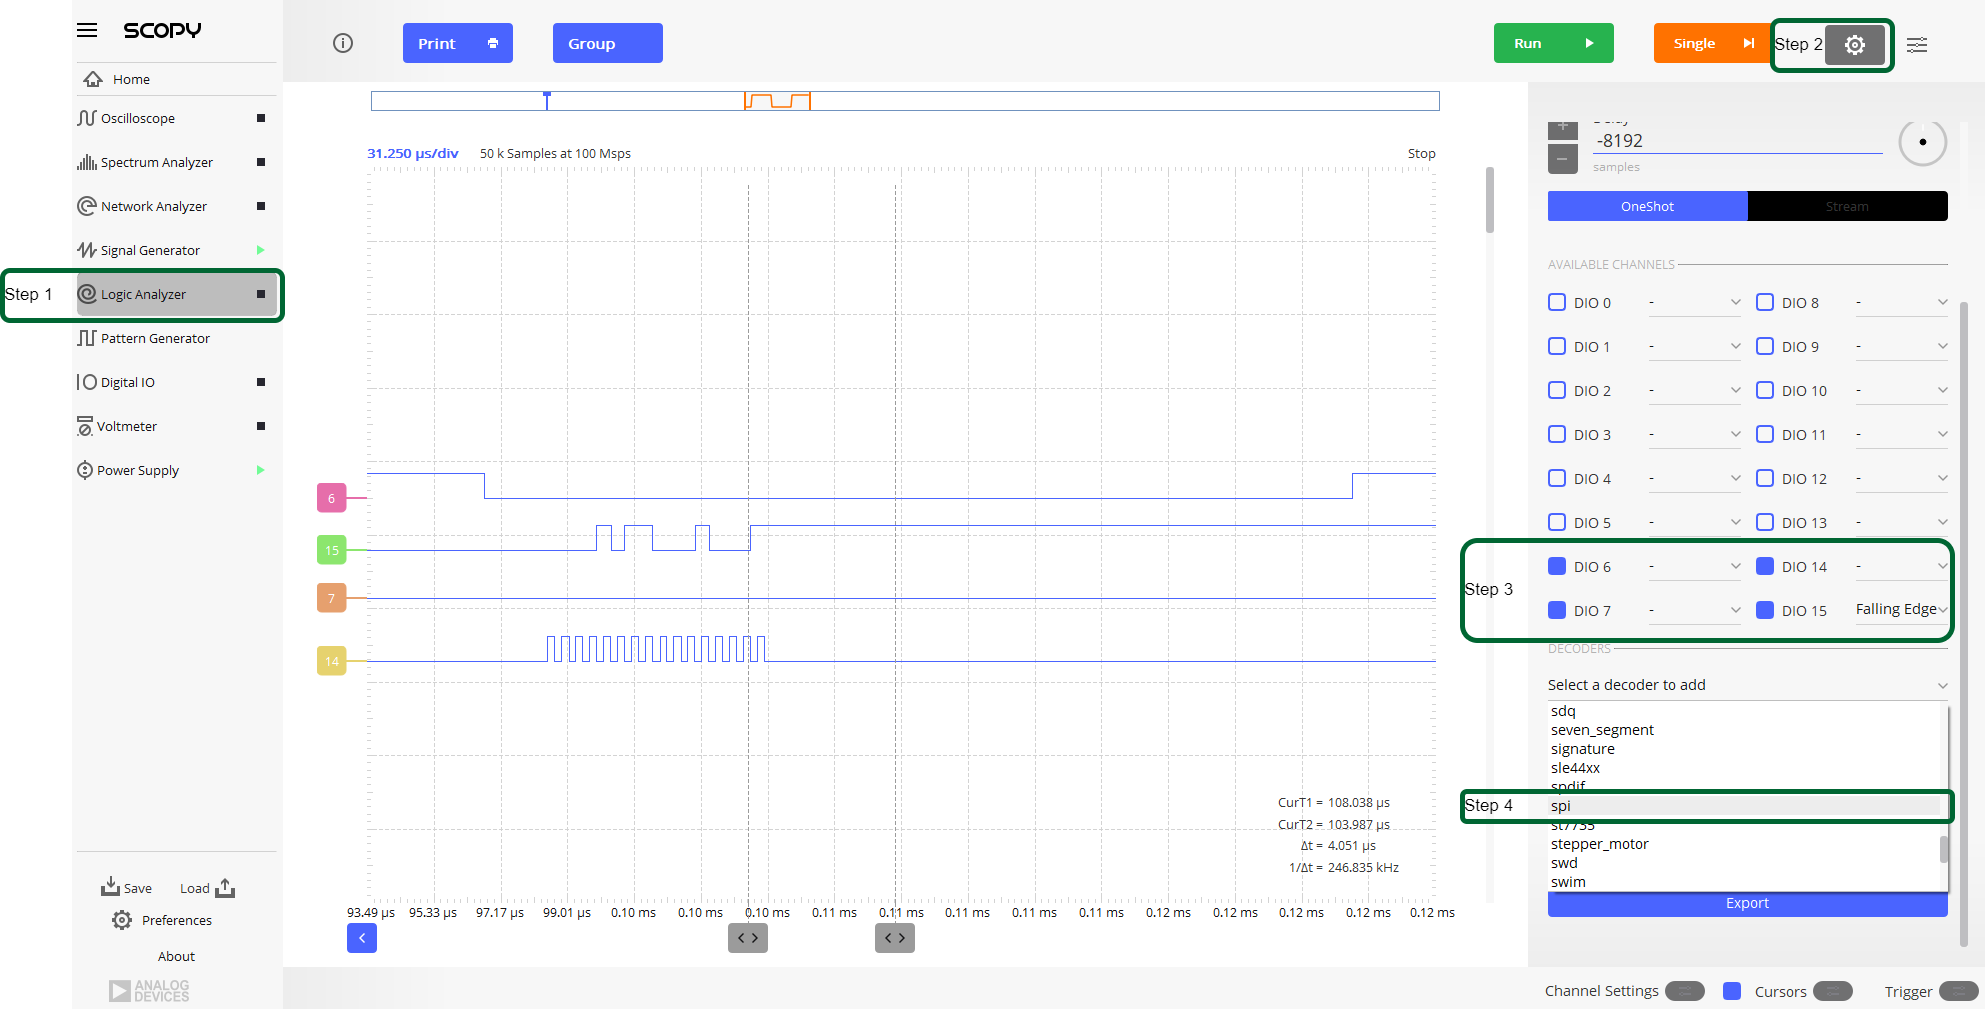Viewport: 1987px width, 1010px height.
Task: Expand the Signal Generator submenu arrow
Action: coord(261,250)
